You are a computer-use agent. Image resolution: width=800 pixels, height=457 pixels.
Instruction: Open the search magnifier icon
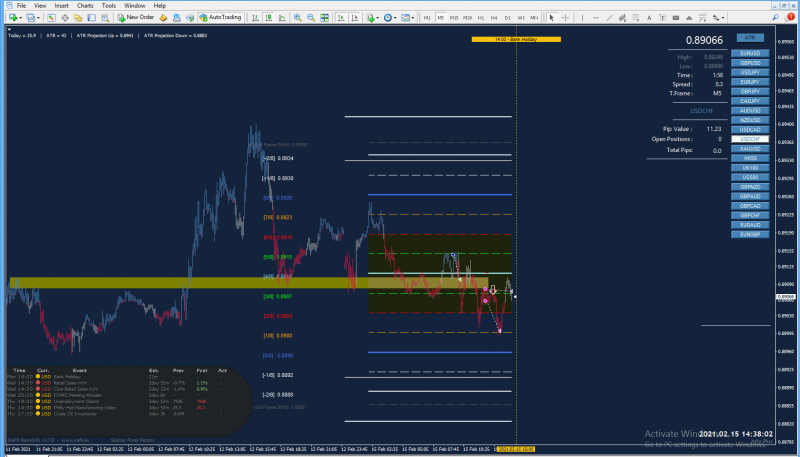click(776, 17)
